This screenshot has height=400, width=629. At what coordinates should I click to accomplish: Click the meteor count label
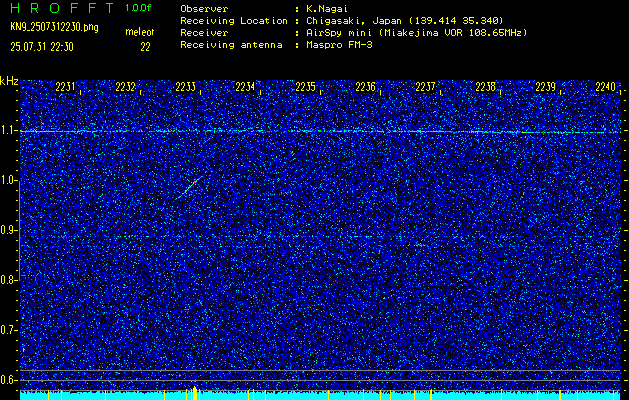click(140, 32)
